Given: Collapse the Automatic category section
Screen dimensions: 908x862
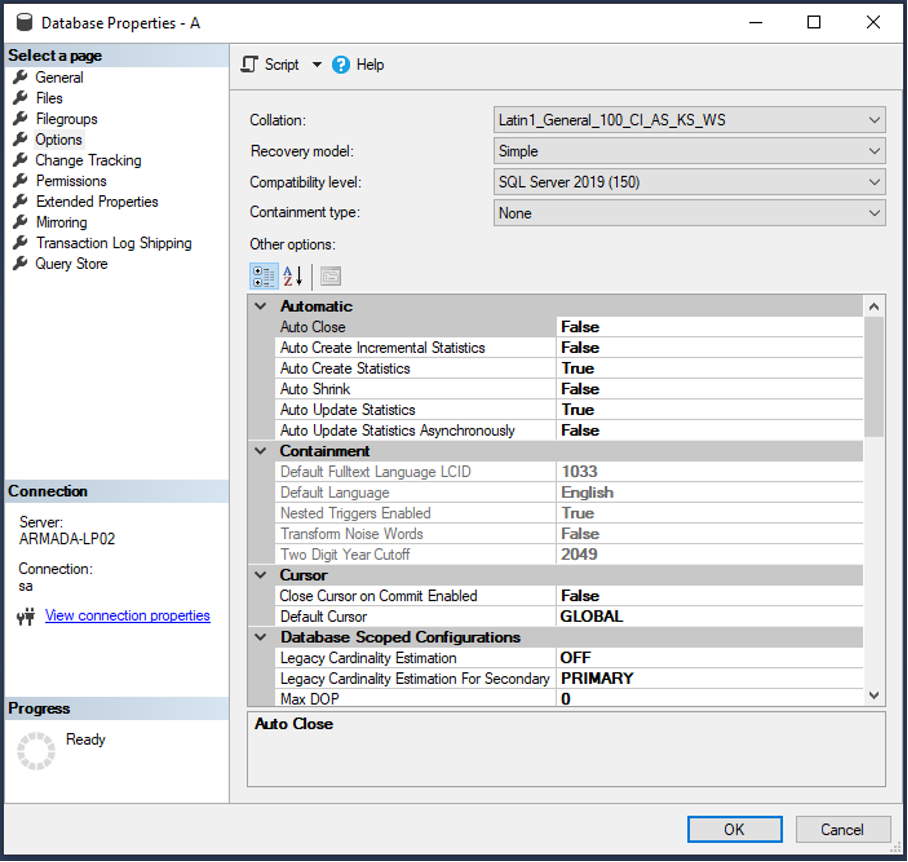Looking at the screenshot, I should coord(261,306).
